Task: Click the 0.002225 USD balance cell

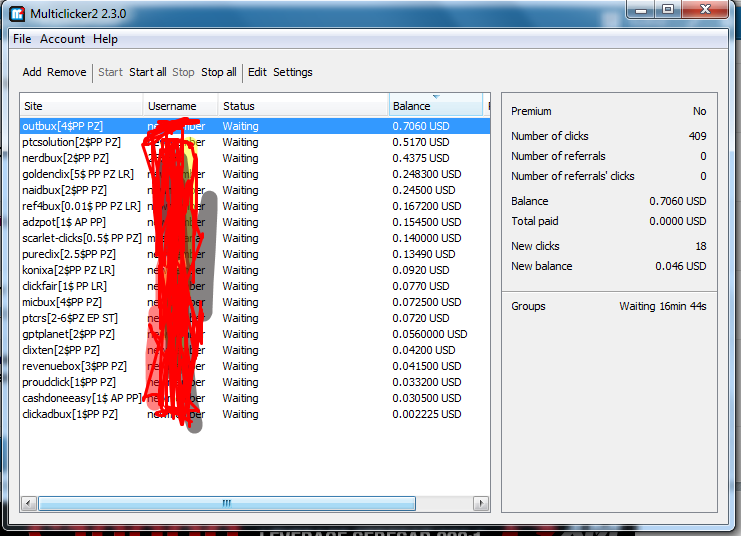Action: [427, 414]
